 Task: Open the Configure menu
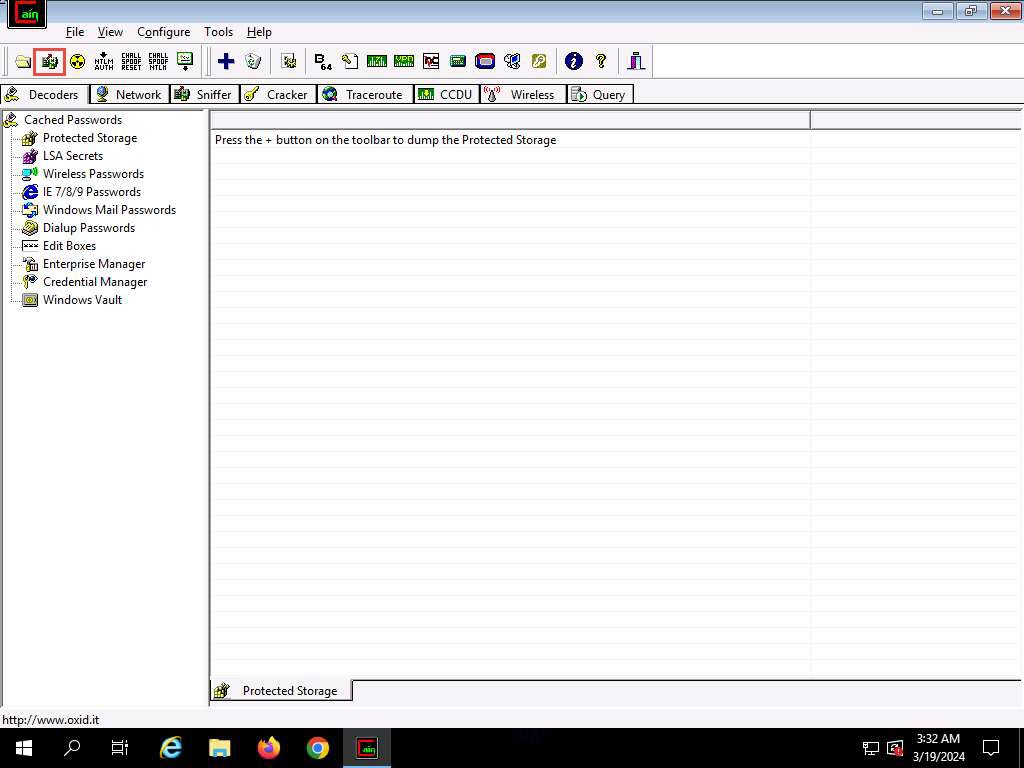163,32
